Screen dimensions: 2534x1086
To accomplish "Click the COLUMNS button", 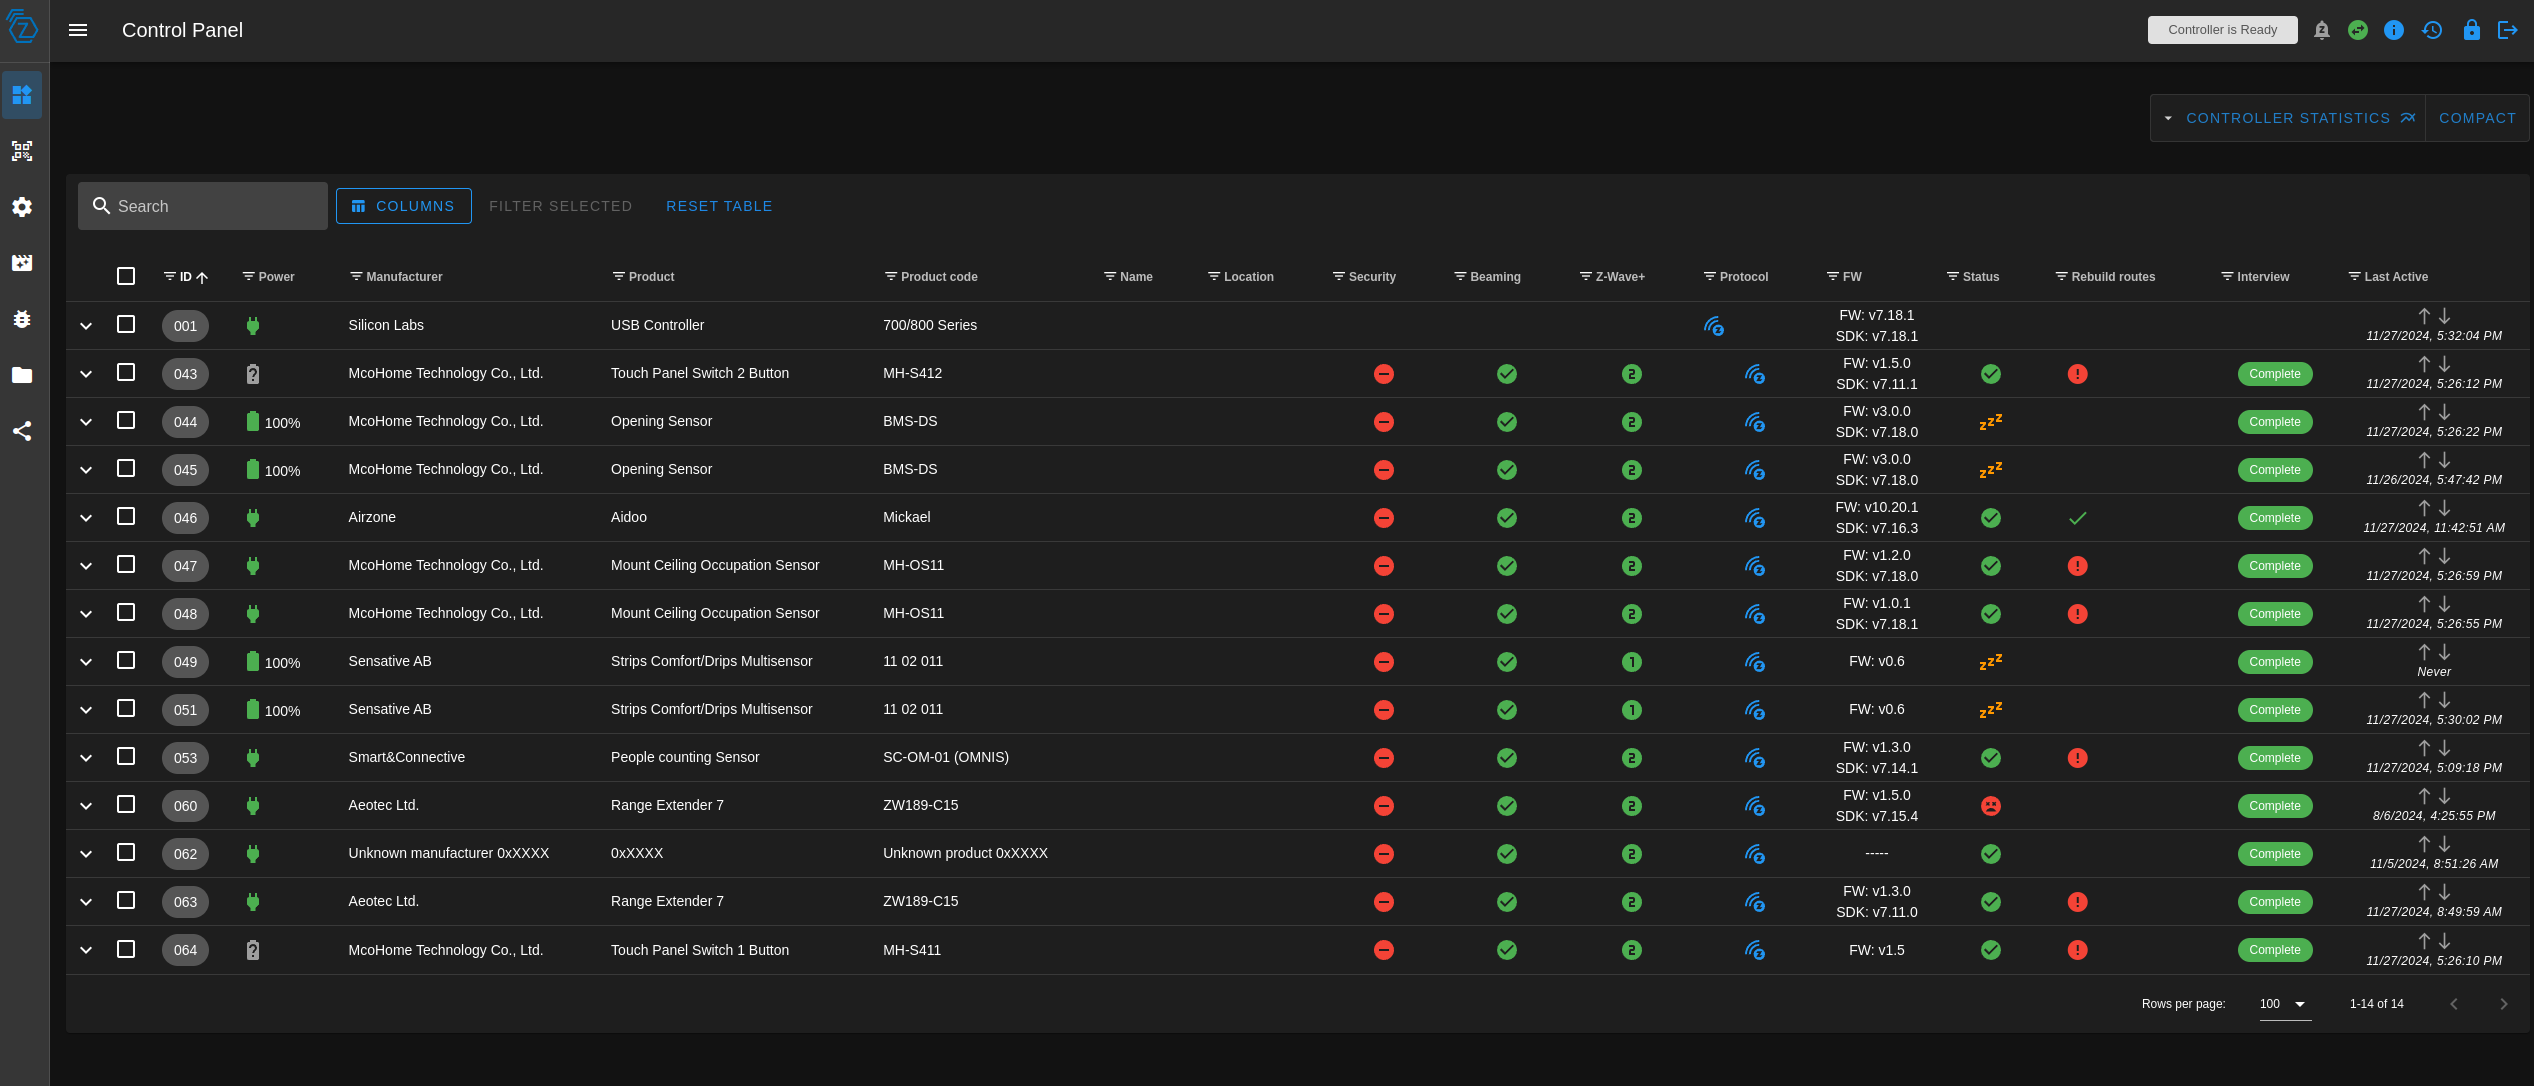I will (x=403, y=206).
